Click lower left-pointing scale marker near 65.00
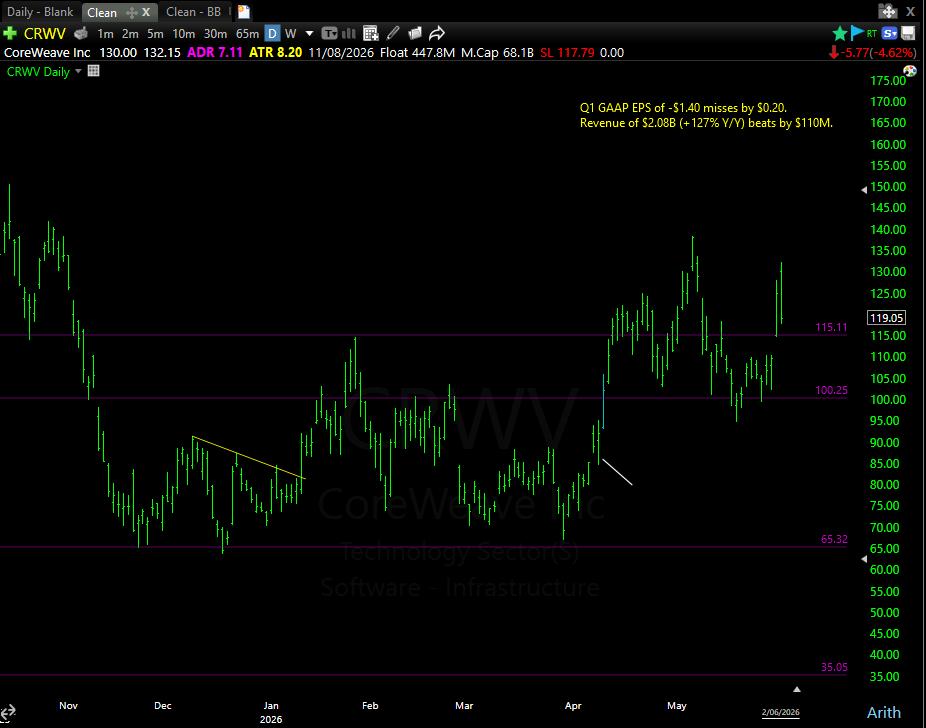Image resolution: width=926 pixels, height=728 pixels. pos(864,559)
